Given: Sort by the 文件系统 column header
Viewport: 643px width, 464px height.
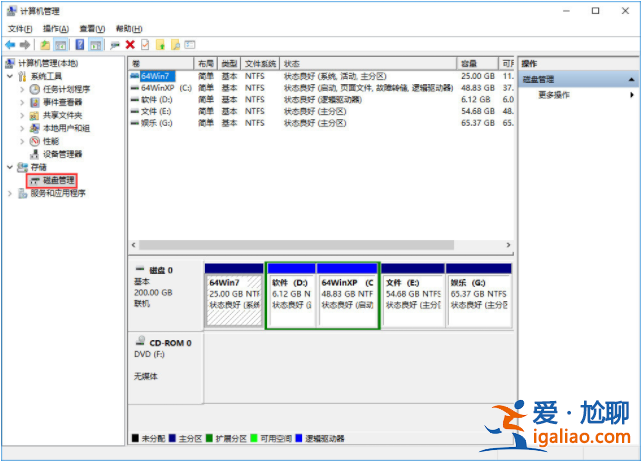Looking at the screenshot, I should point(260,64).
